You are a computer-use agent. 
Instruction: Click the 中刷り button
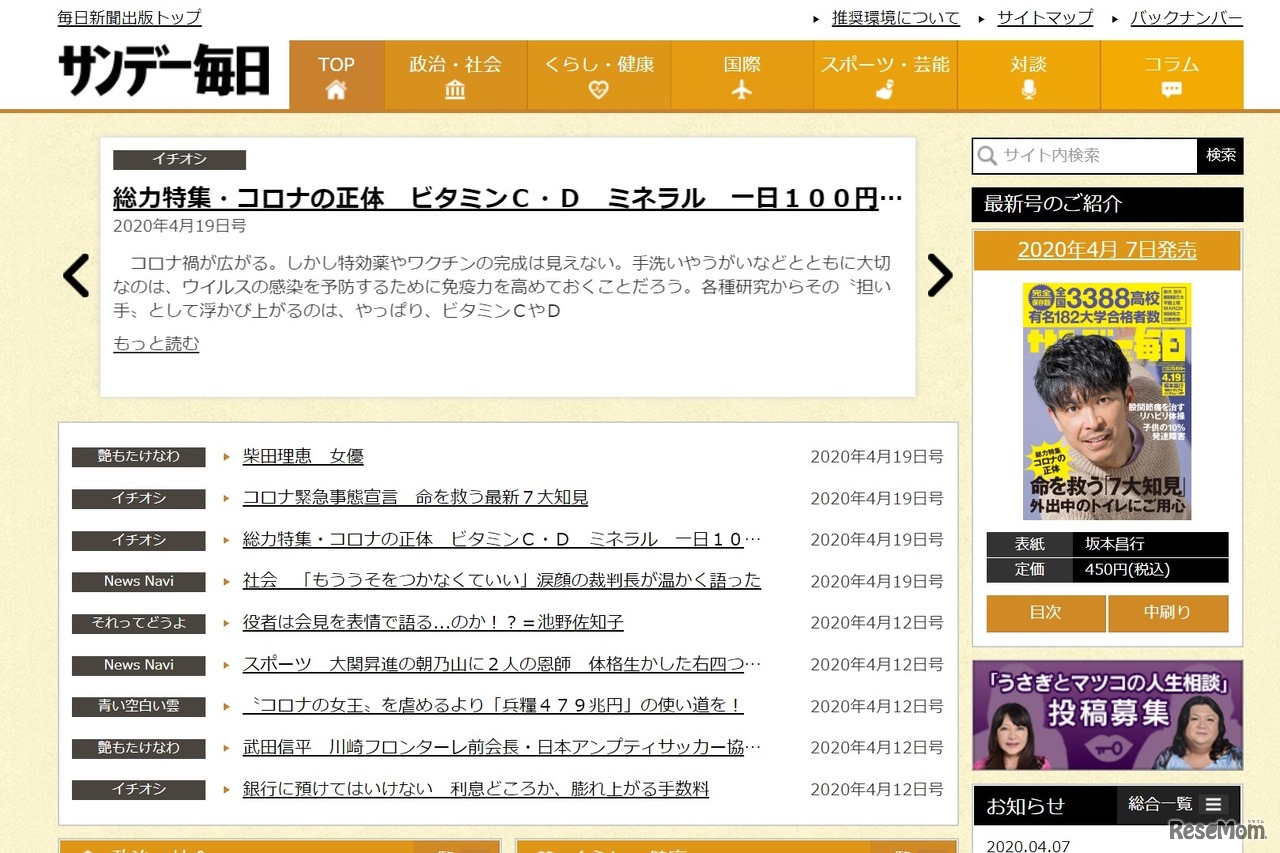(1167, 613)
